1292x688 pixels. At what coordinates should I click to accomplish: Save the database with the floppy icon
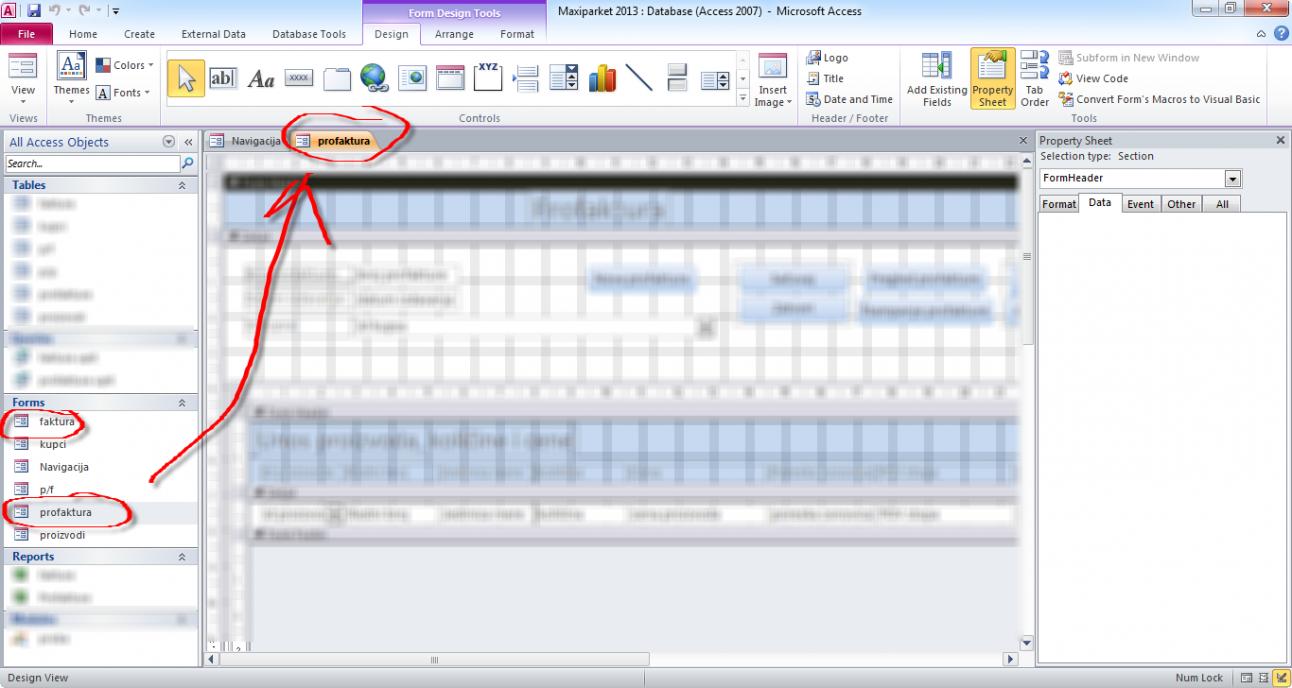coord(36,11)
